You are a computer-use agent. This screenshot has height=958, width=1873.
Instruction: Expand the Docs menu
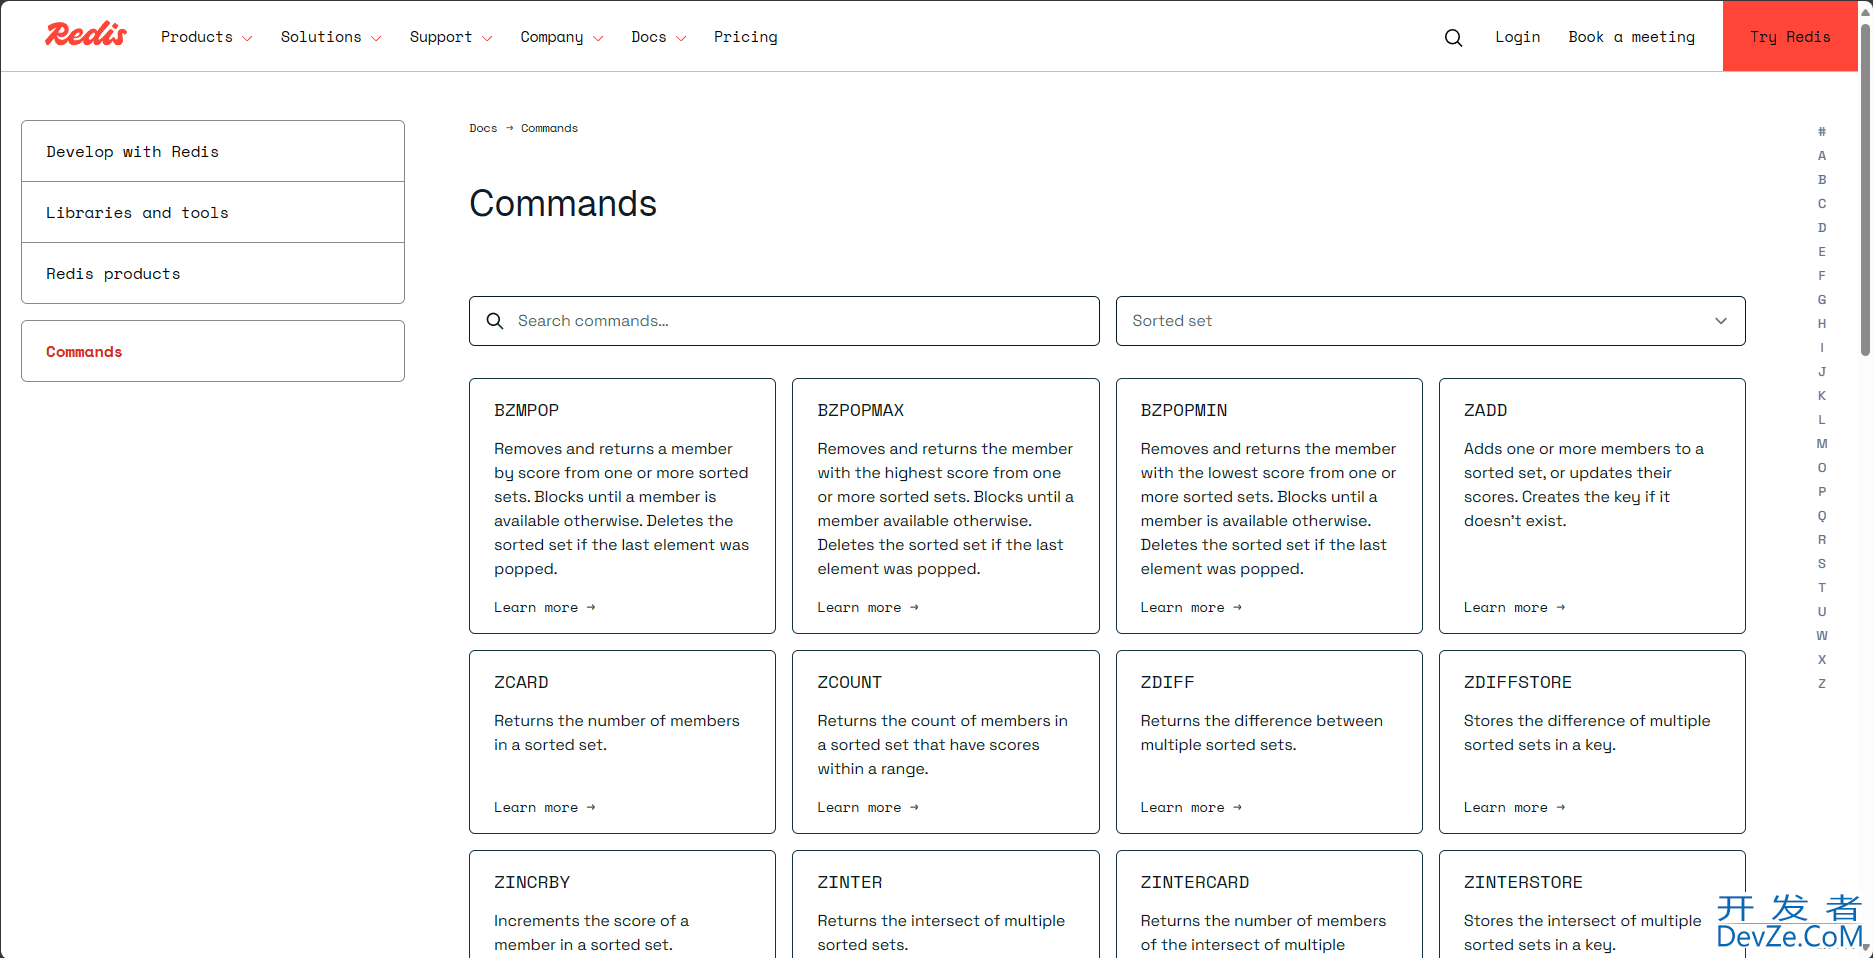tap(659, 37)
